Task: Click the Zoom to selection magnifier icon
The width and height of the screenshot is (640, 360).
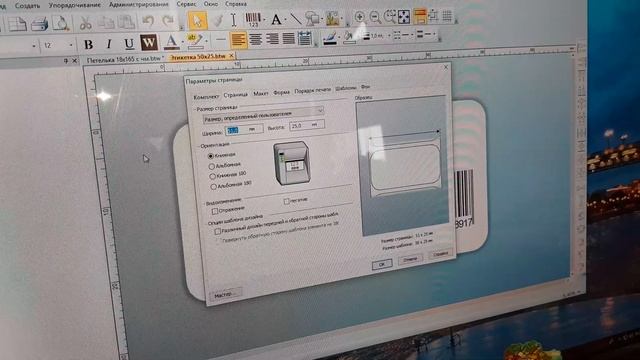Action: 390,17
